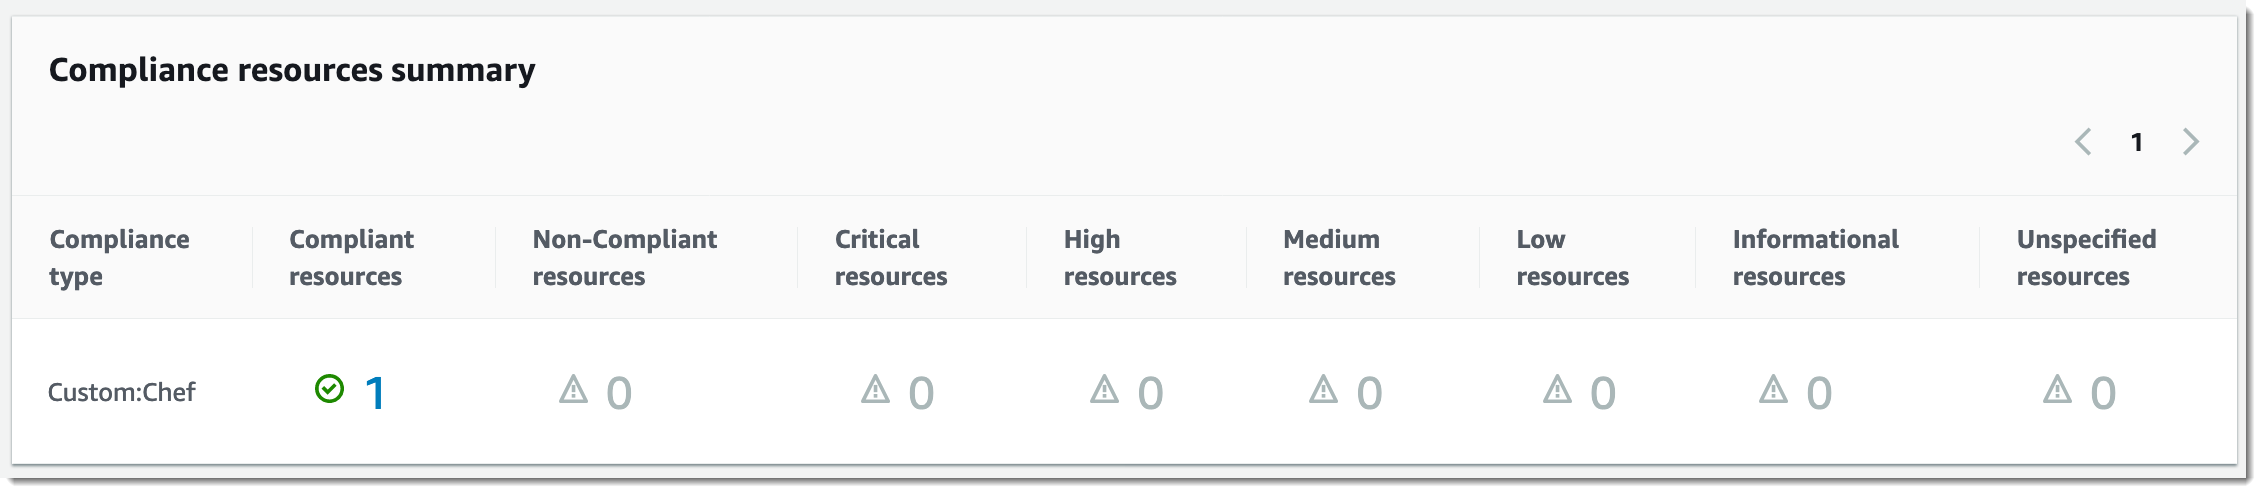The width and height of the screenshot is (2261, 493).
Task: Click Critical resources warning triangle icon
Action: coord(876,389)
